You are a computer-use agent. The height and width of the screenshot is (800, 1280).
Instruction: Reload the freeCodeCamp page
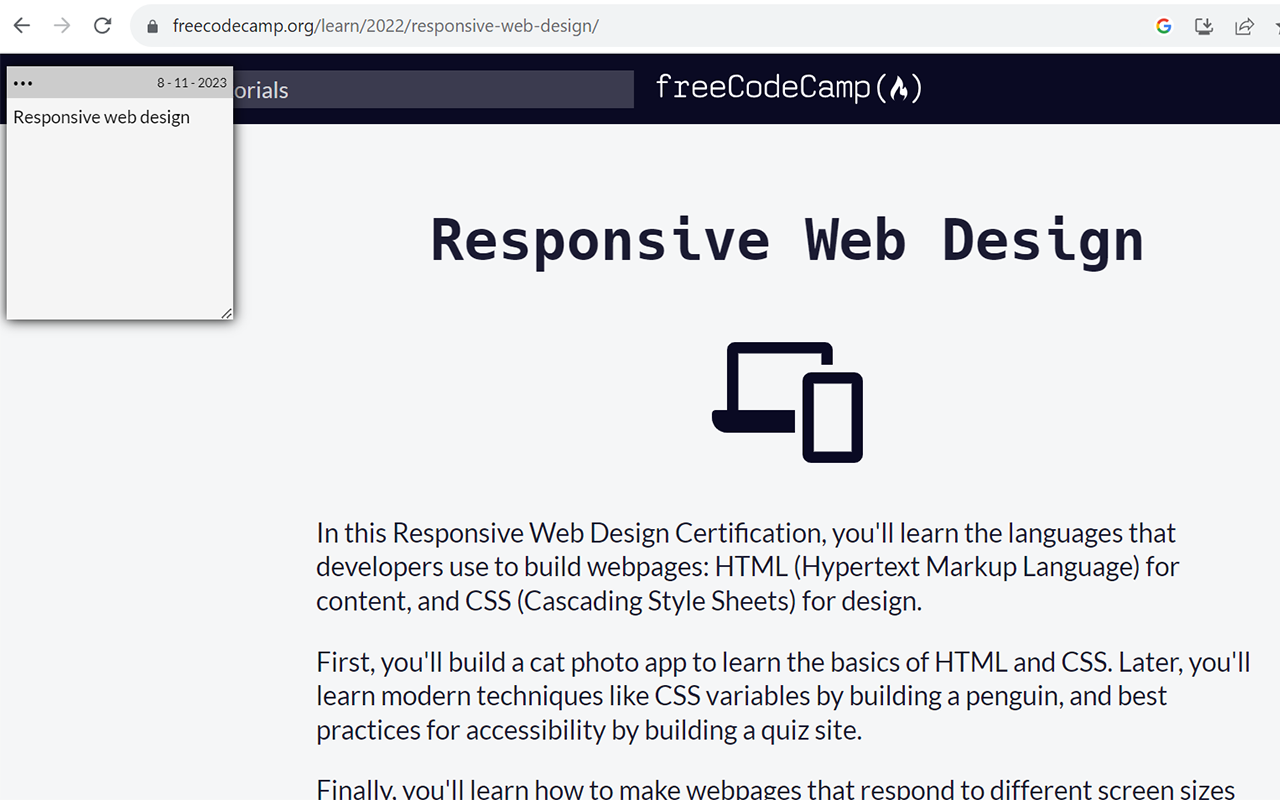[x=102, y=26]
